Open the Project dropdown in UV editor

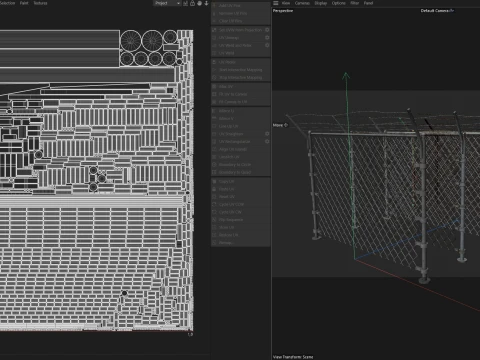pos(167,3)
